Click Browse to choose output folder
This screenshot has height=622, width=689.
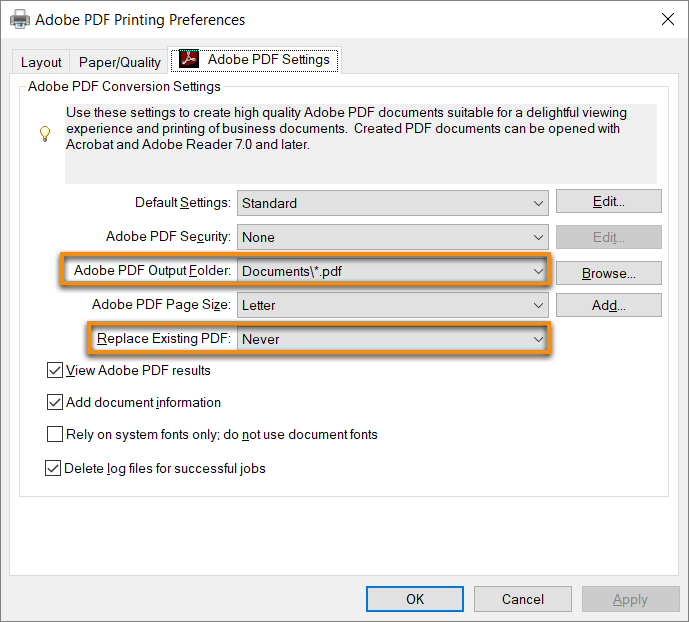608,273
